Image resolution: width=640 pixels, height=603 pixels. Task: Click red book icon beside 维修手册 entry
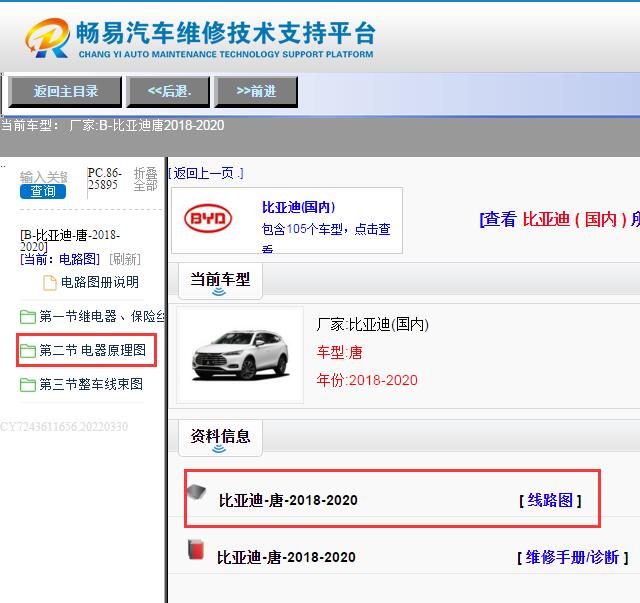196,549
